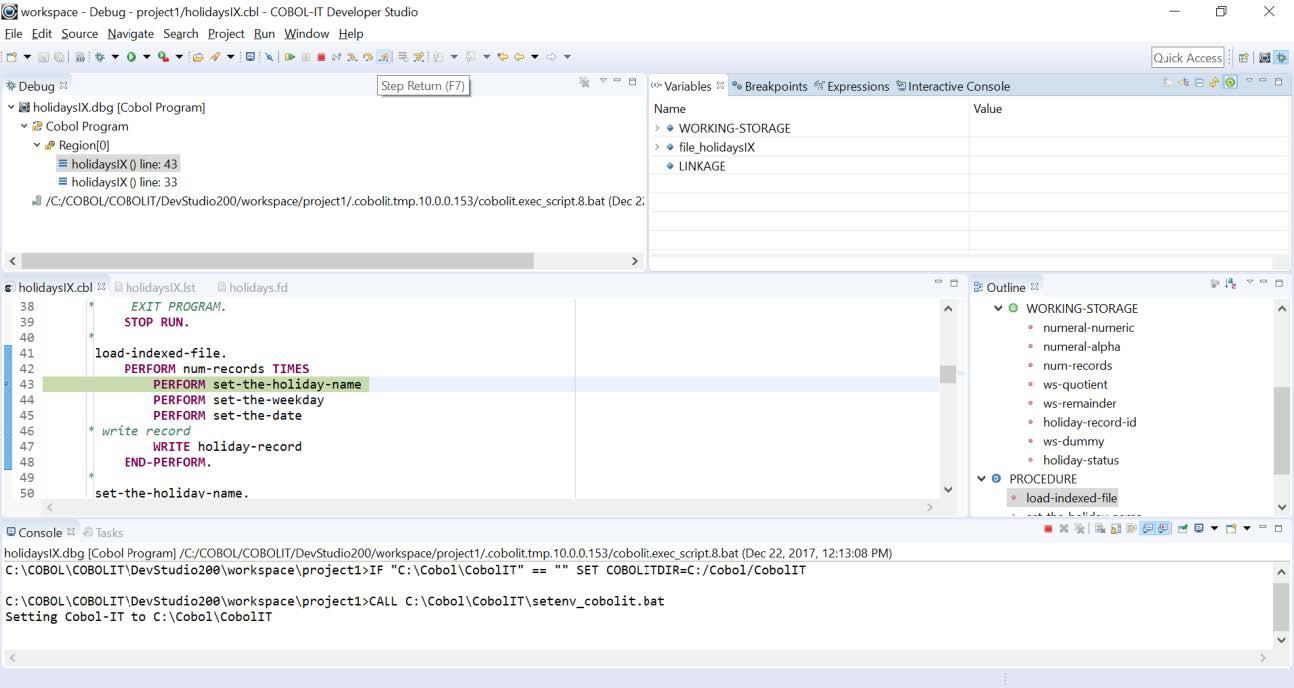Open the holidays.fd editor tab

(257, 287)
